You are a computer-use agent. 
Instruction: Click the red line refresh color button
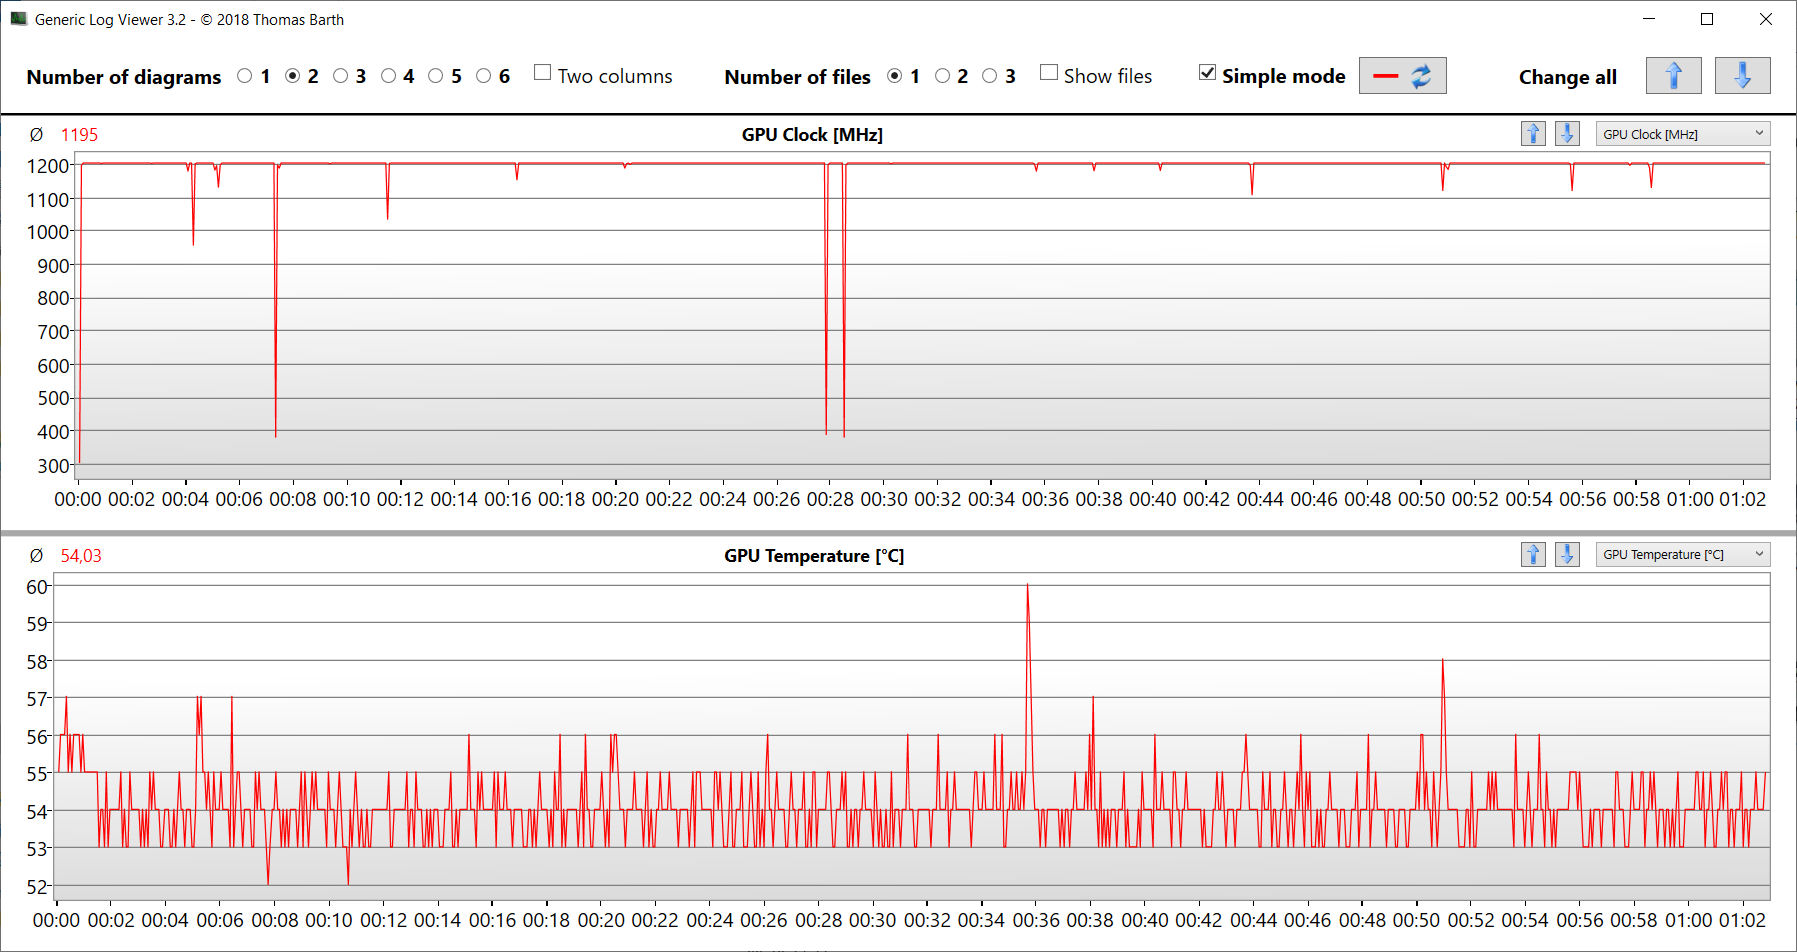(1402, 76)
